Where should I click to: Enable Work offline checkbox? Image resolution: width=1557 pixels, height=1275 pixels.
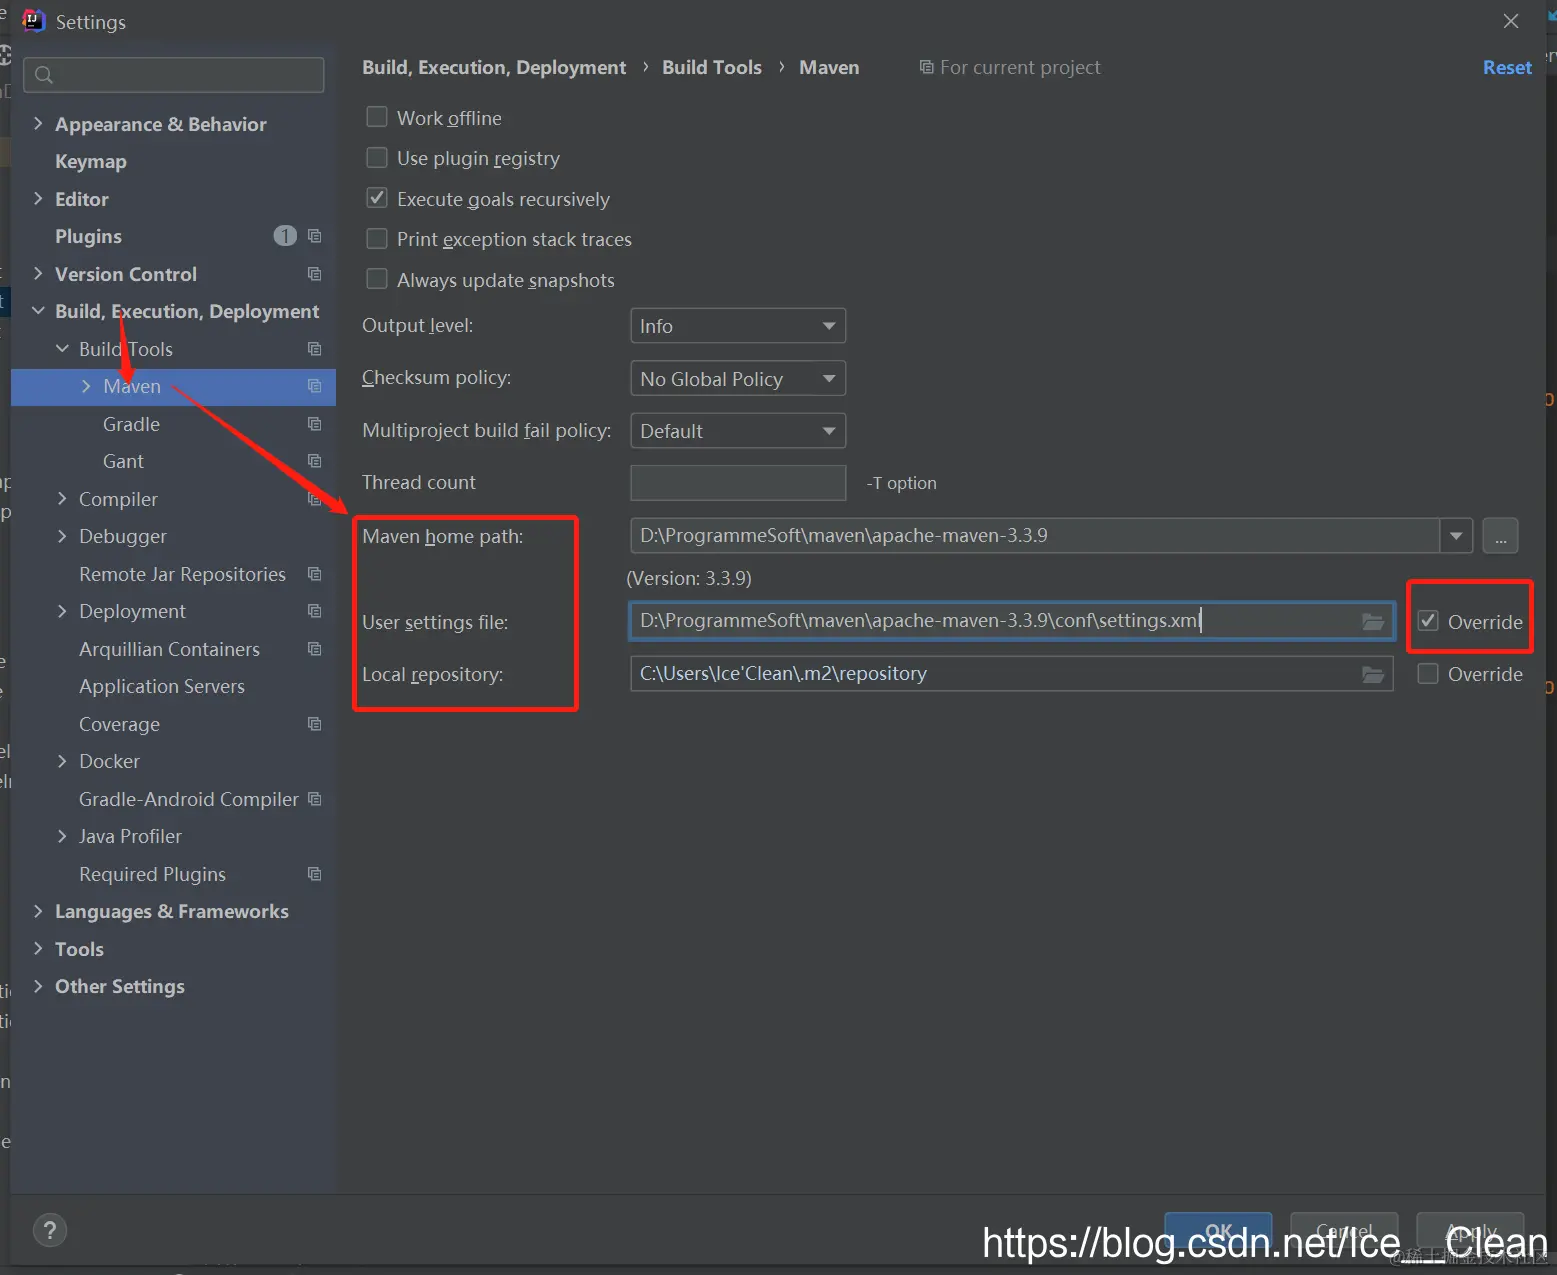pyautogui.click(x=377, y=117)
